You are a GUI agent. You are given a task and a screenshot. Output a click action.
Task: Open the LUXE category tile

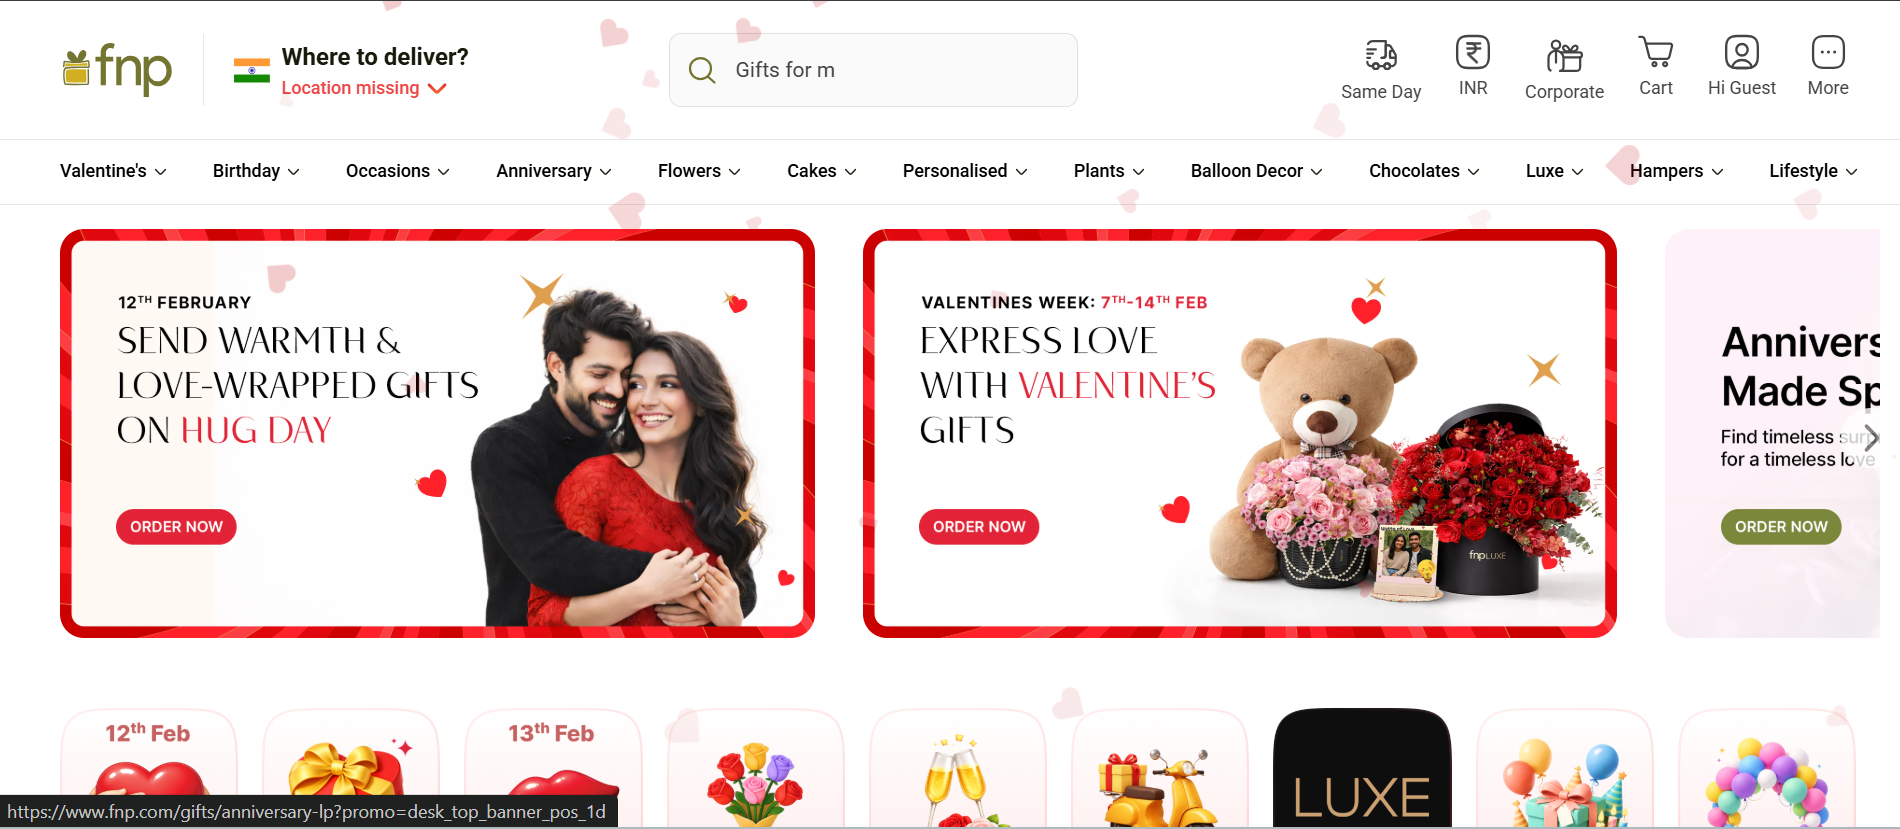point(1362,768)
